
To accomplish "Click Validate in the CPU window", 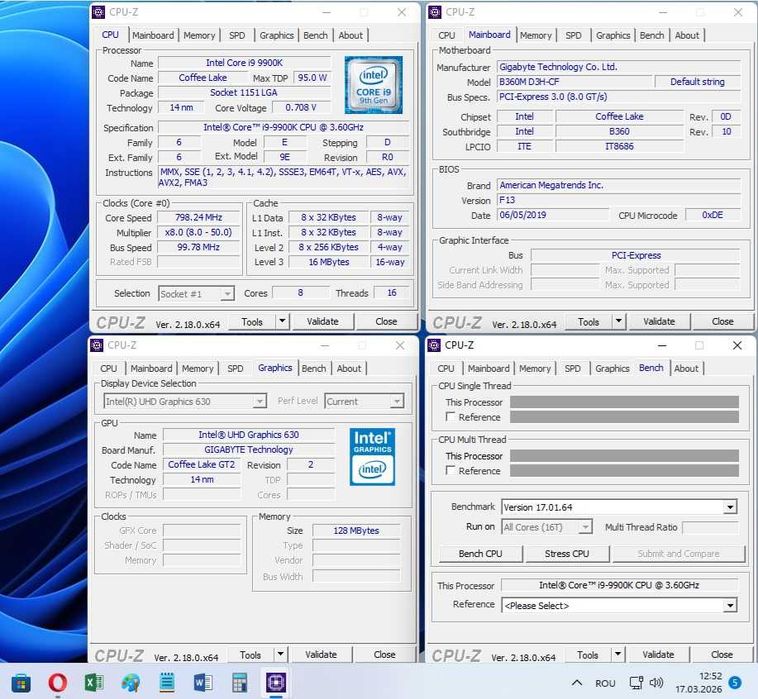I will [x=322, y=321].
